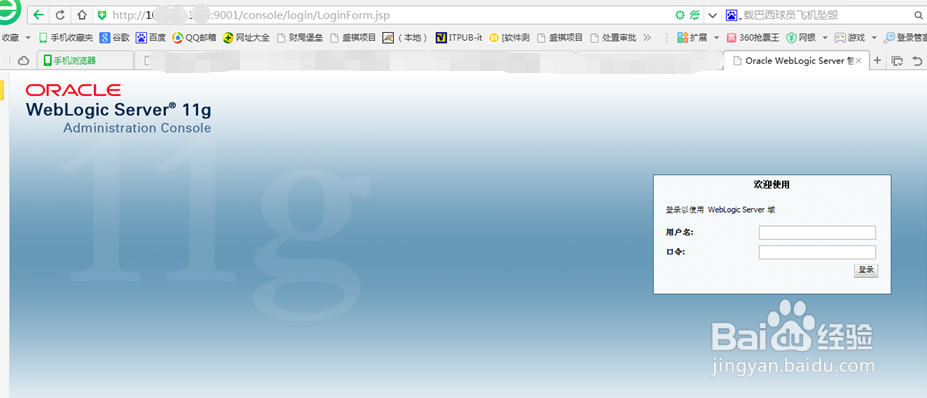Open the 财局堡垒 bookmark
This screenshot has width=927, height=398.
point(300,38)
